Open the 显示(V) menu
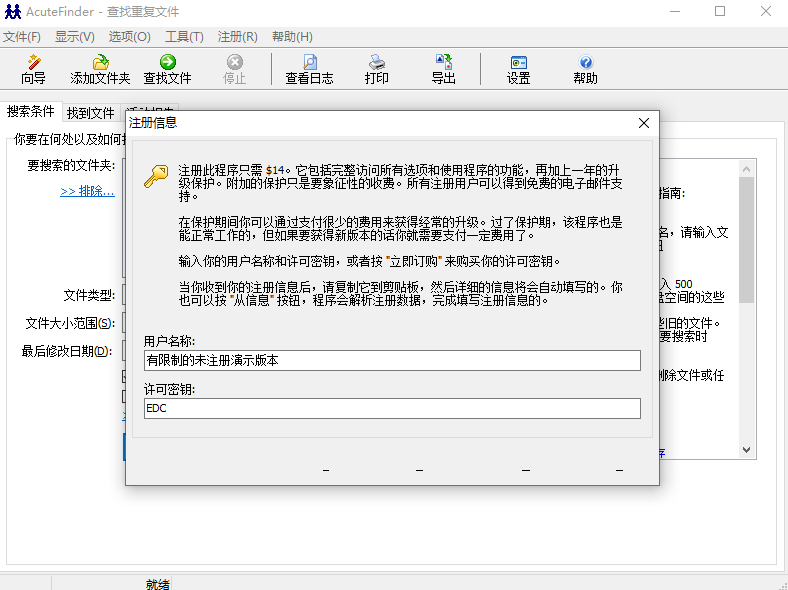 coord(74,37)
